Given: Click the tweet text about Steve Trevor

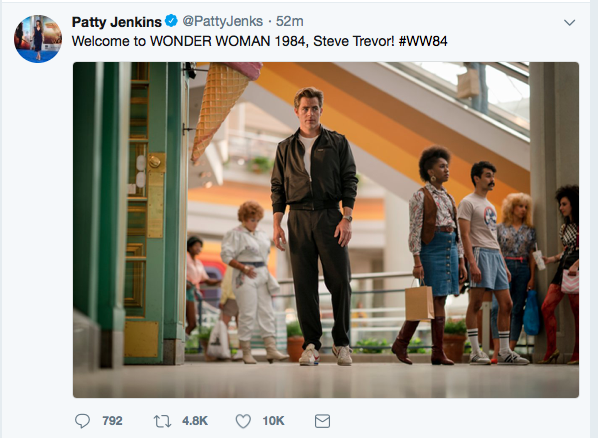Looking at the screenshot, I should coord(259,41).
